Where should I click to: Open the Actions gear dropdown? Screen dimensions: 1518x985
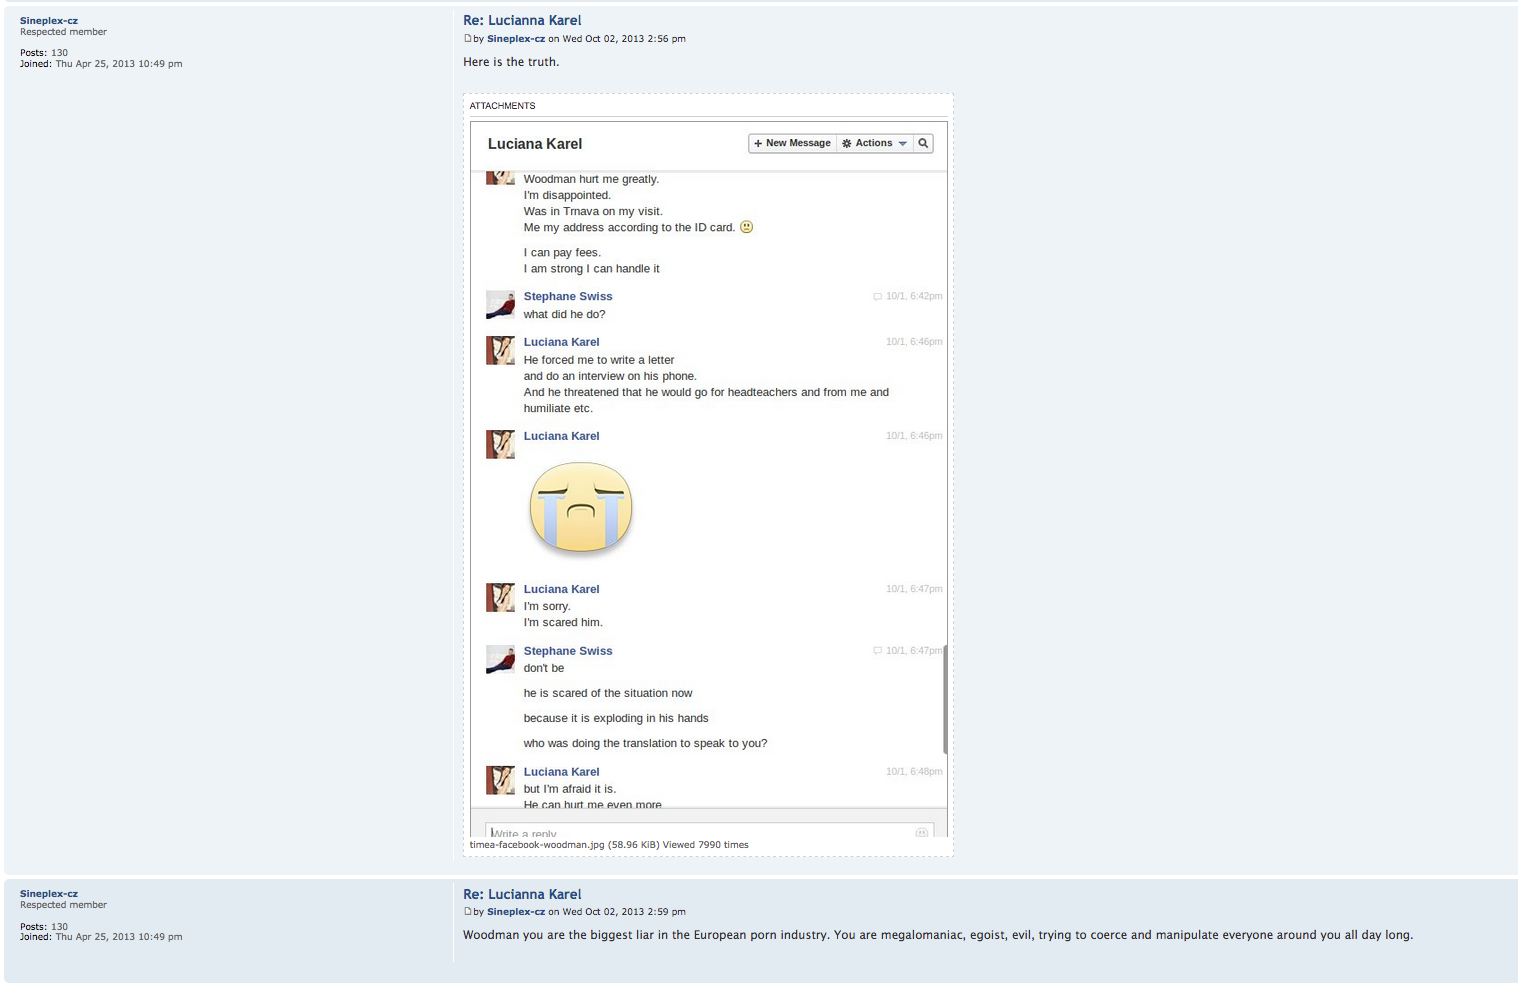(x=875, y=143)
